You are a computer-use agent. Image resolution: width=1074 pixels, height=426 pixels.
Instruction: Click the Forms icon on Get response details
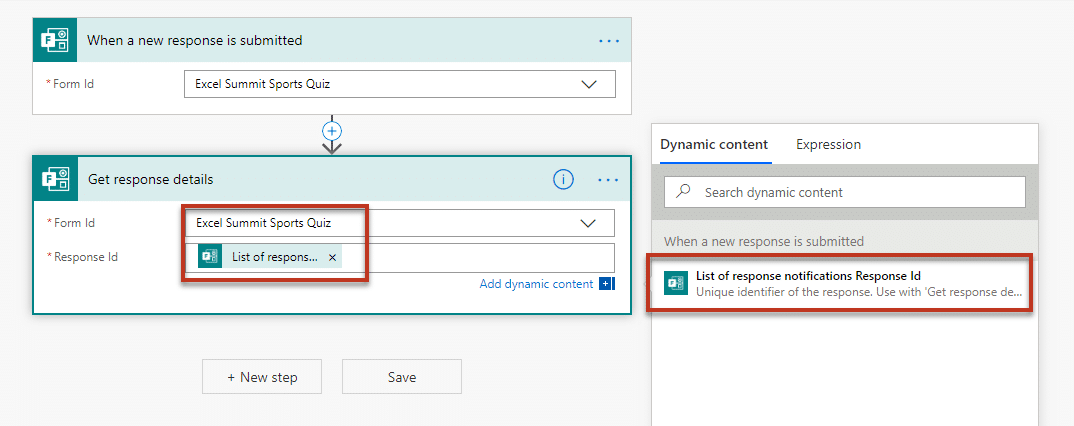pyautogui.click(x=53, y=180)
